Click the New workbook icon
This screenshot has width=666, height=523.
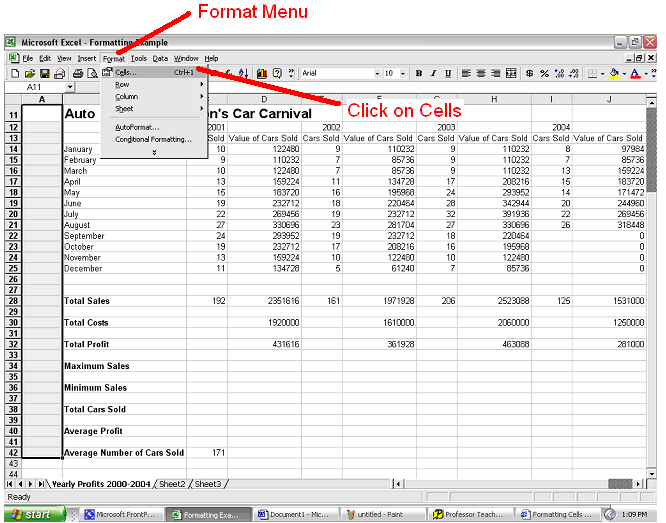(x=16, y=74)
